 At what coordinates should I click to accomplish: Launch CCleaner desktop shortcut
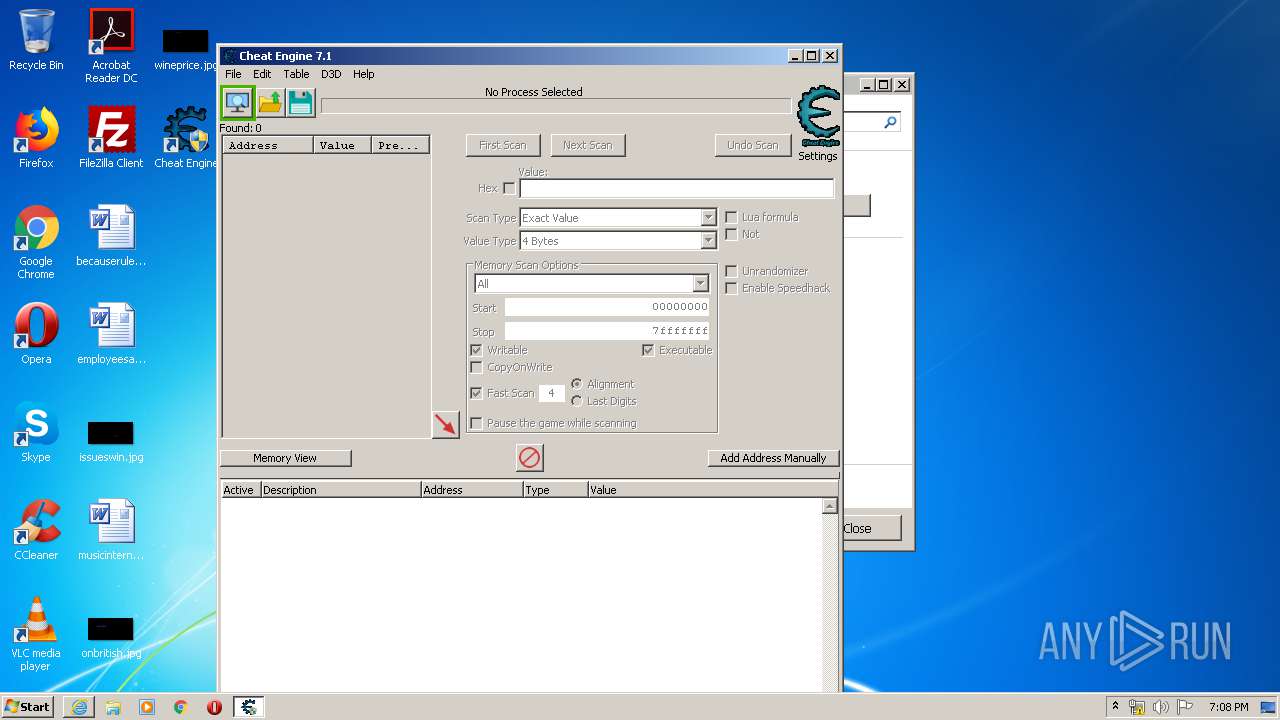[36, 530]
